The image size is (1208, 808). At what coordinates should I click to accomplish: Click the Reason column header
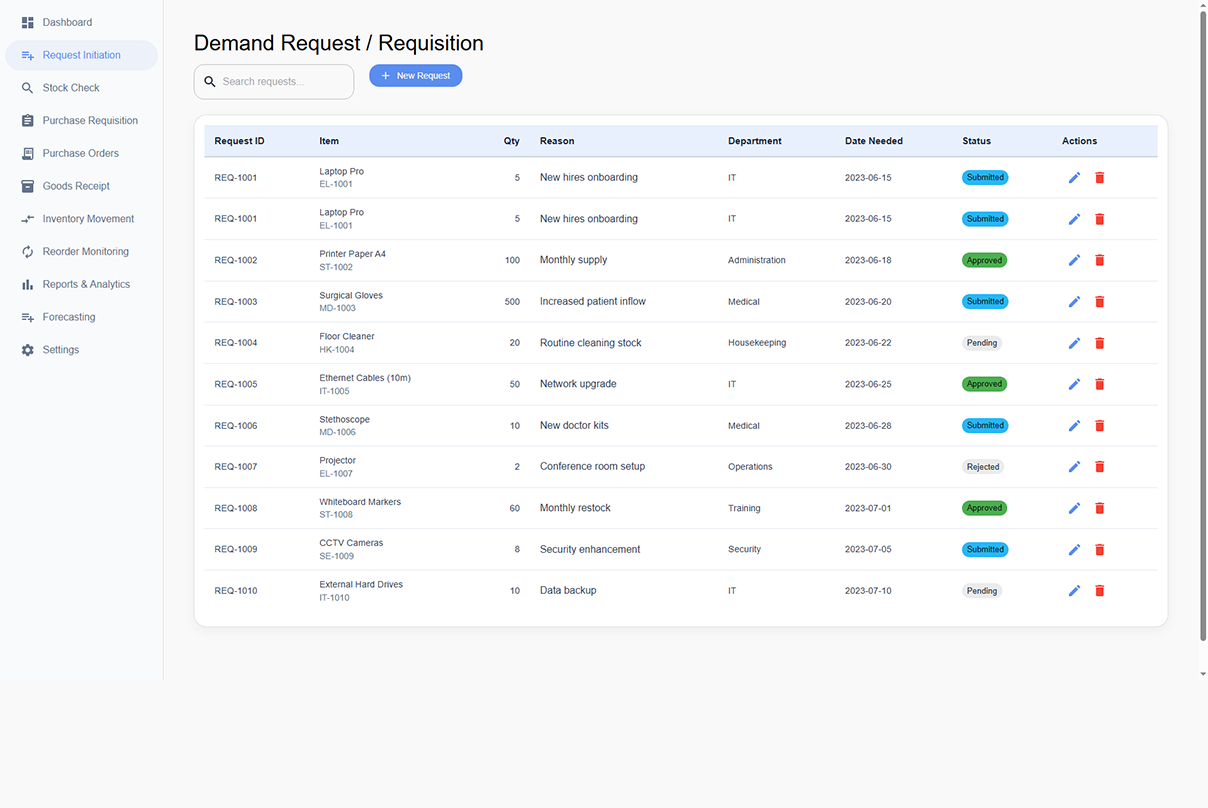[x=557, y=141]
